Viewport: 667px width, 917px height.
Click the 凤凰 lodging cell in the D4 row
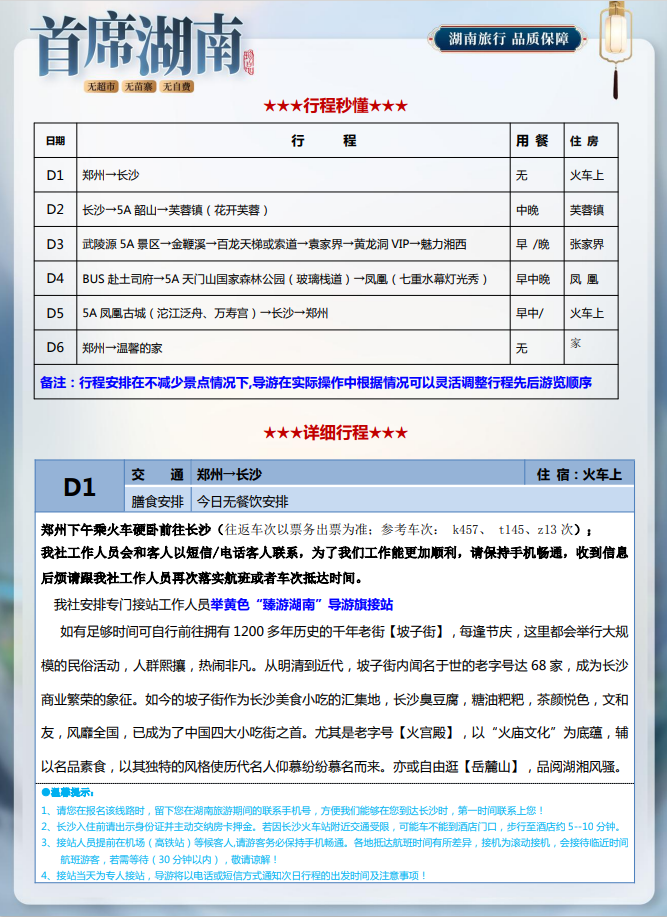[x=591, y=278]
